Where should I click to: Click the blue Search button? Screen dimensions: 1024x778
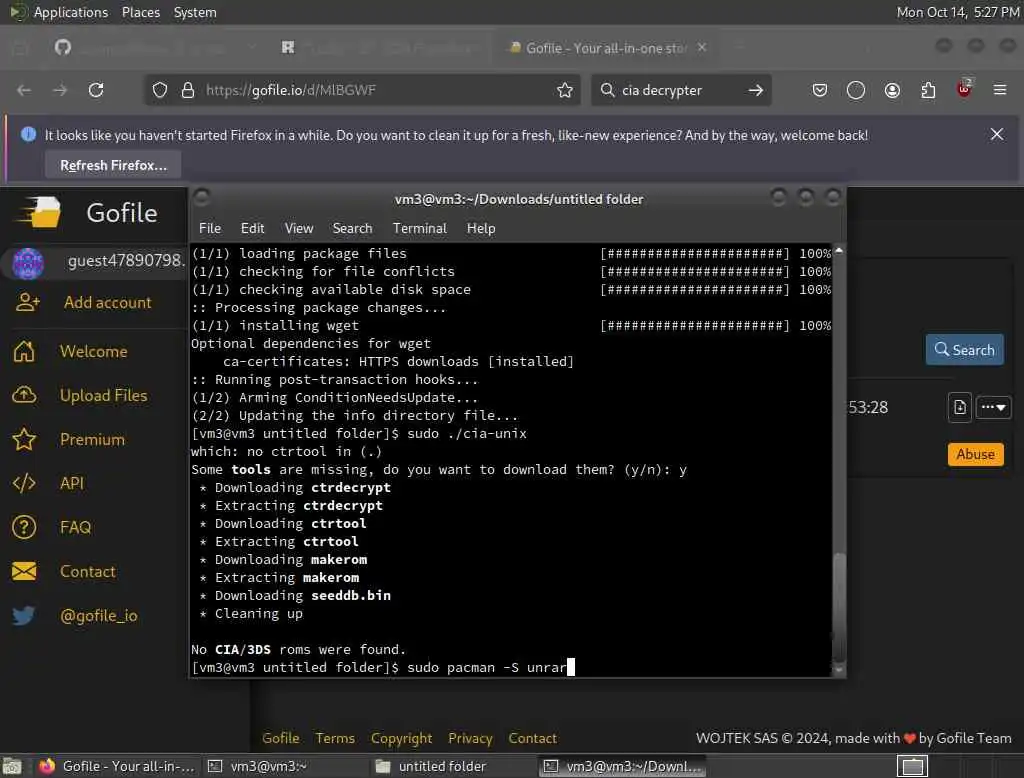tap(965, 349)
